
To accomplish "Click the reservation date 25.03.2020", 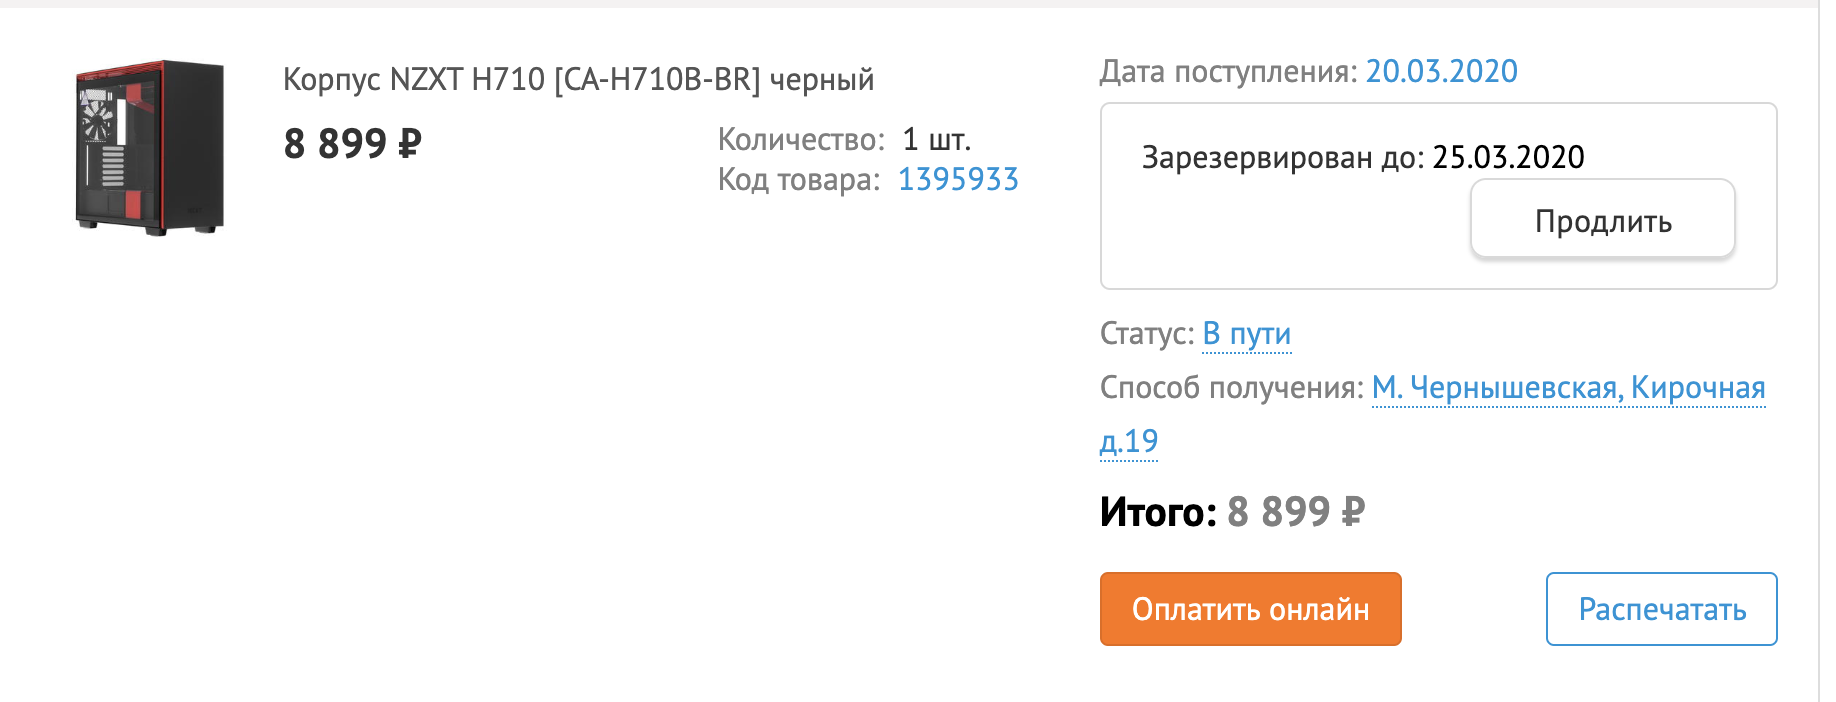I will click(x=1508, y=157).
